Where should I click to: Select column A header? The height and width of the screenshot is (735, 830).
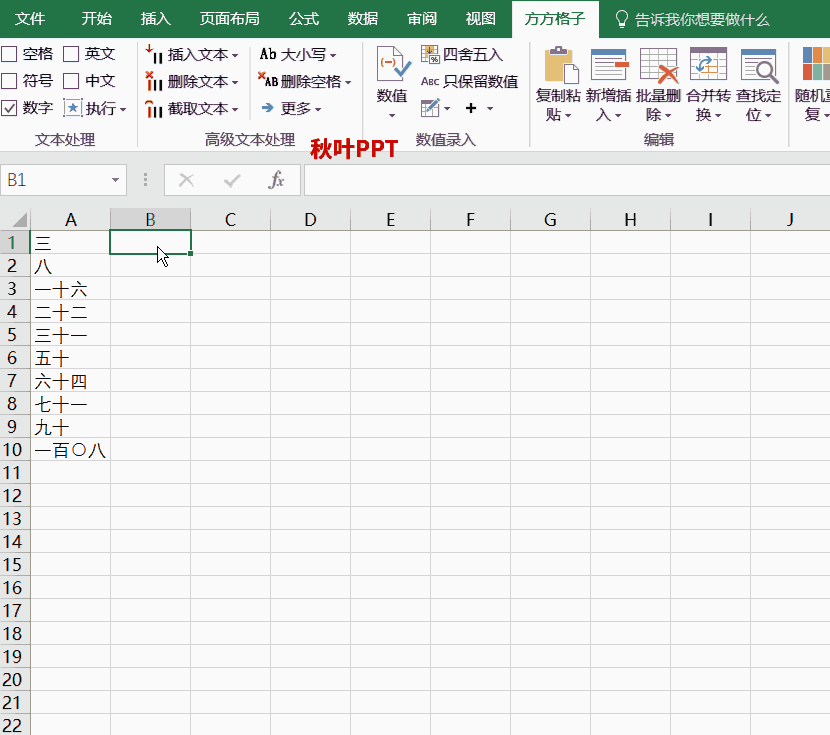pyautogui.click(x=70, y=219)
